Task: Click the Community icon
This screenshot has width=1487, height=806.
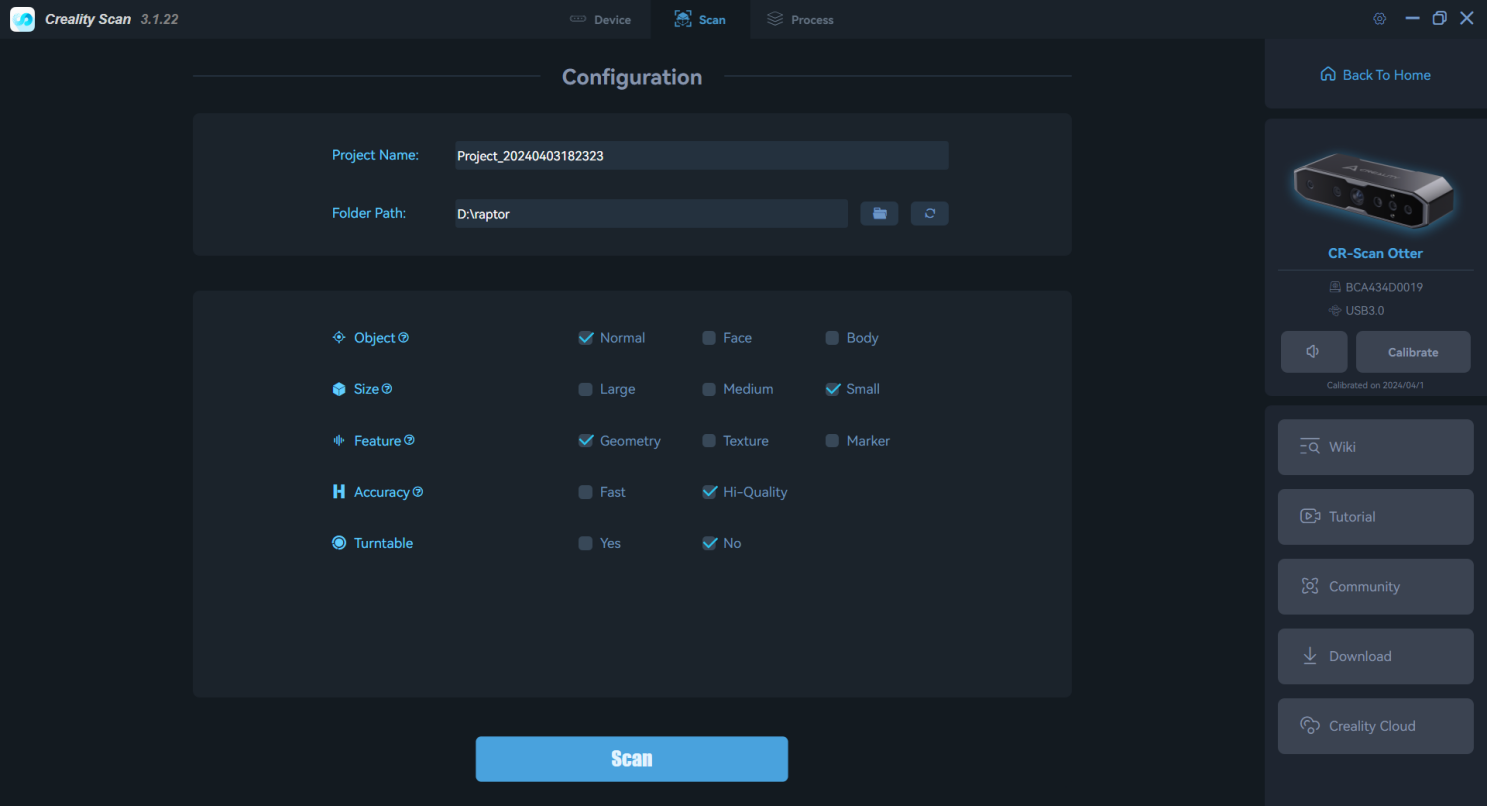Action: pyautogui.click(x=1310, y=587)
